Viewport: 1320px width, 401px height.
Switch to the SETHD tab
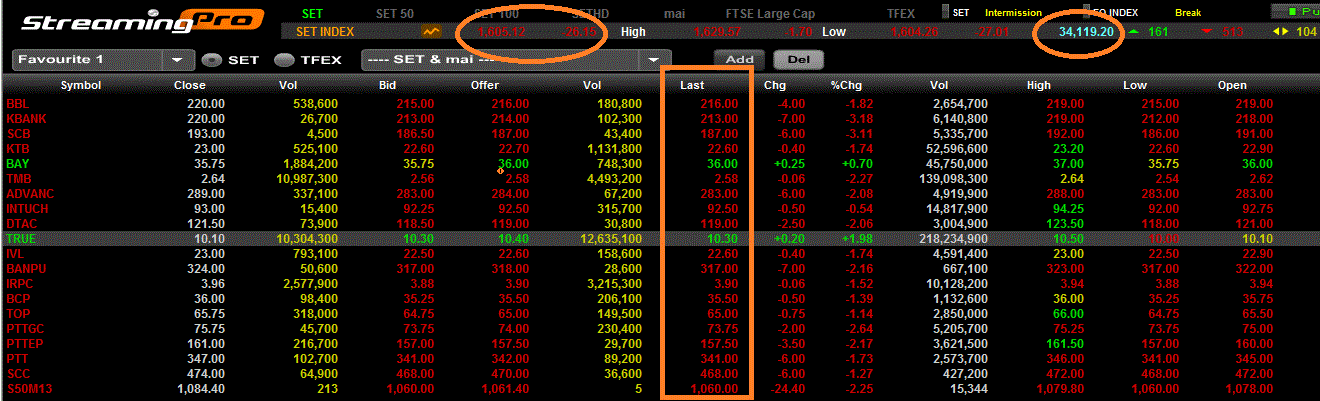tap(590, 13)
